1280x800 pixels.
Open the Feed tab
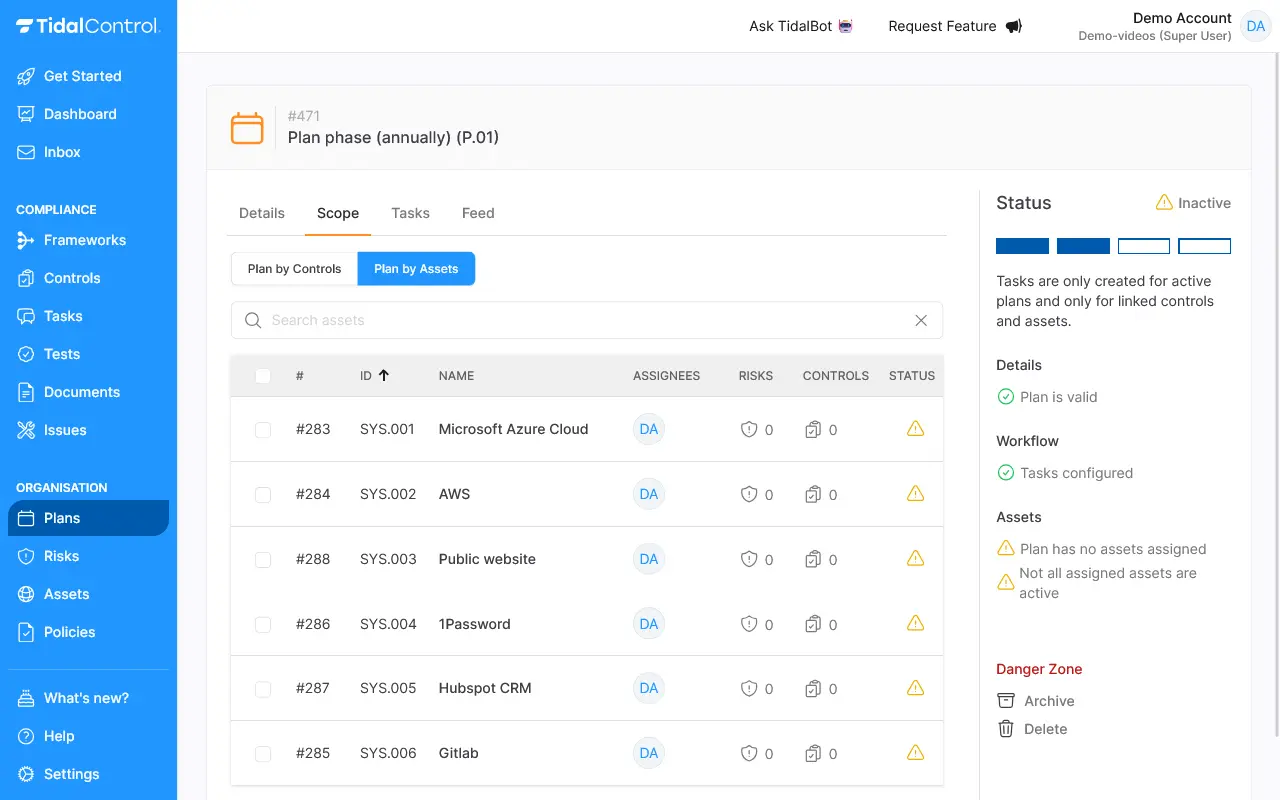pyautogui.click(x=478, y=213)
